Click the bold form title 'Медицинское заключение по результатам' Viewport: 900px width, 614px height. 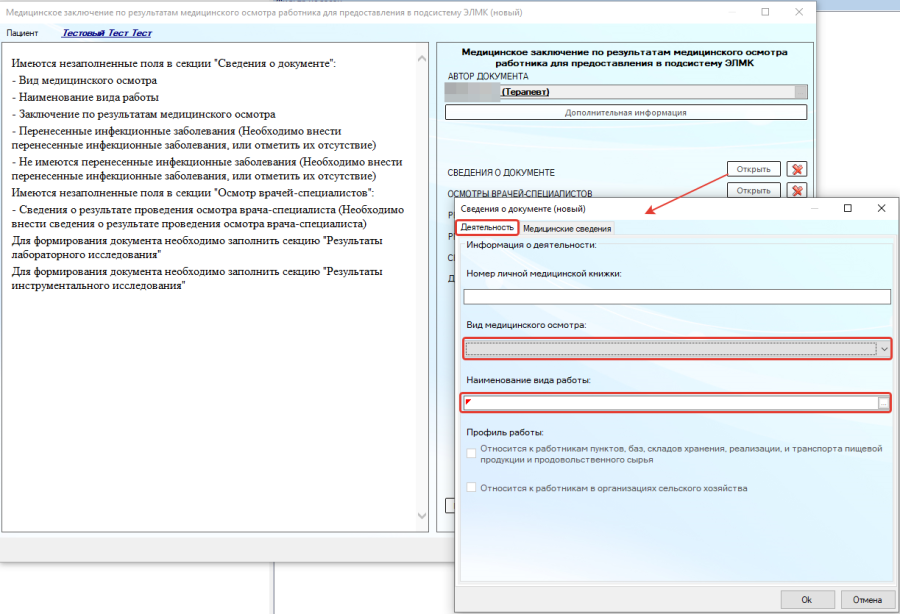point(624,57)
